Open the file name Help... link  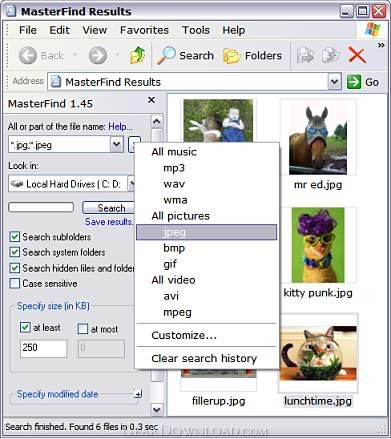(120, 127)
